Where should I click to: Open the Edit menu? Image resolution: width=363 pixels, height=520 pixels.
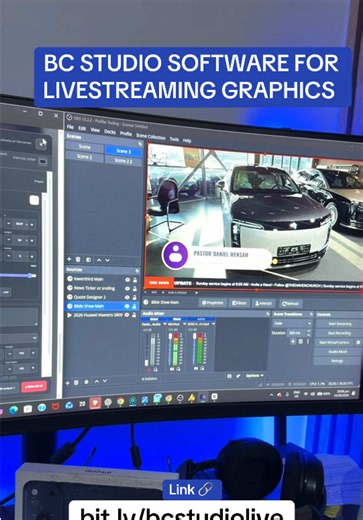click(x=82, y=129)
